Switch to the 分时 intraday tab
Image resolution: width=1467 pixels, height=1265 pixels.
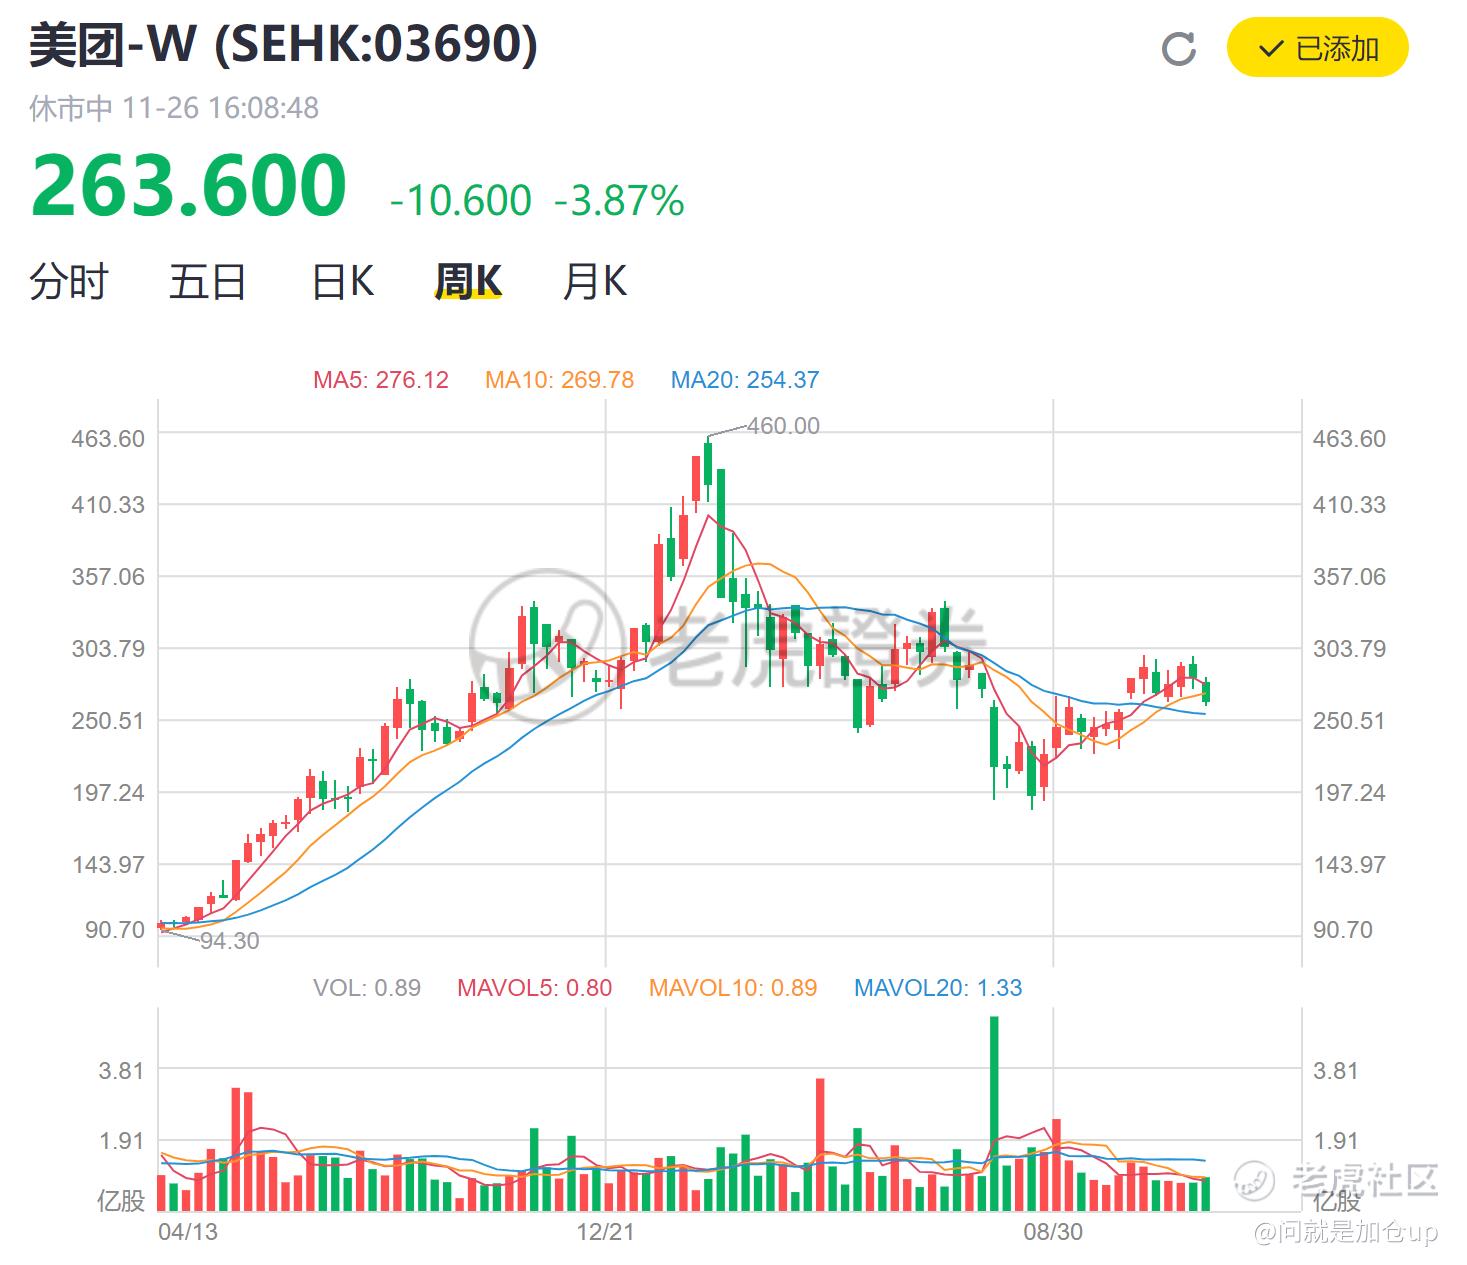click(68, 282)
